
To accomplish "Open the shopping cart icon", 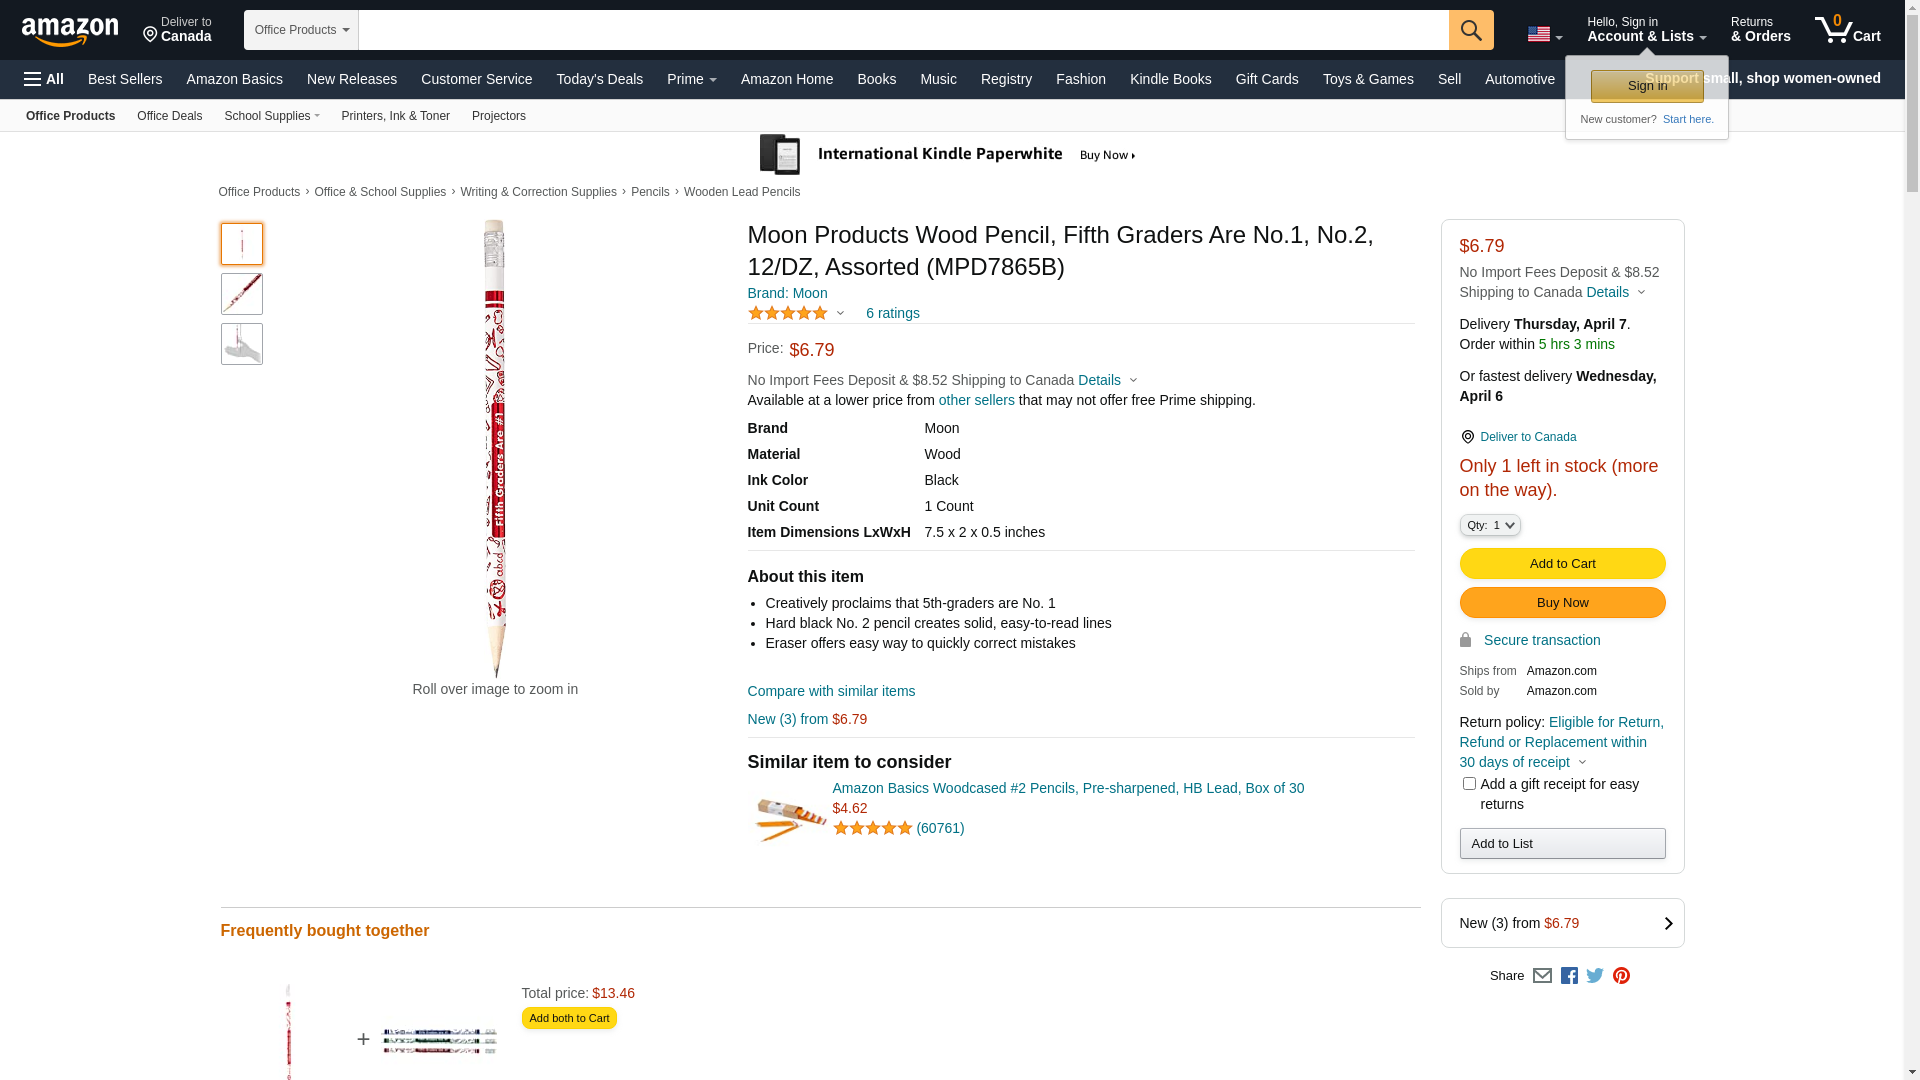I will 1847,30.
